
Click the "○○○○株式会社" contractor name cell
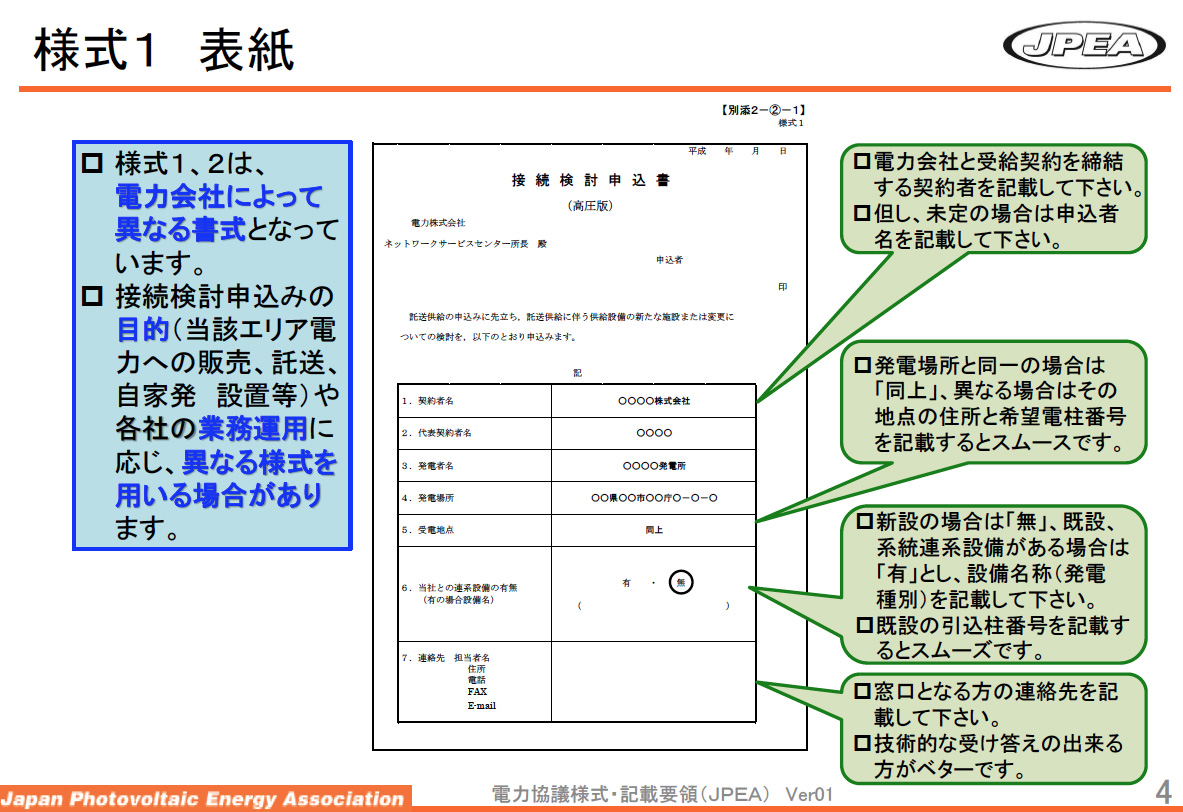click(x=654, y=401)
